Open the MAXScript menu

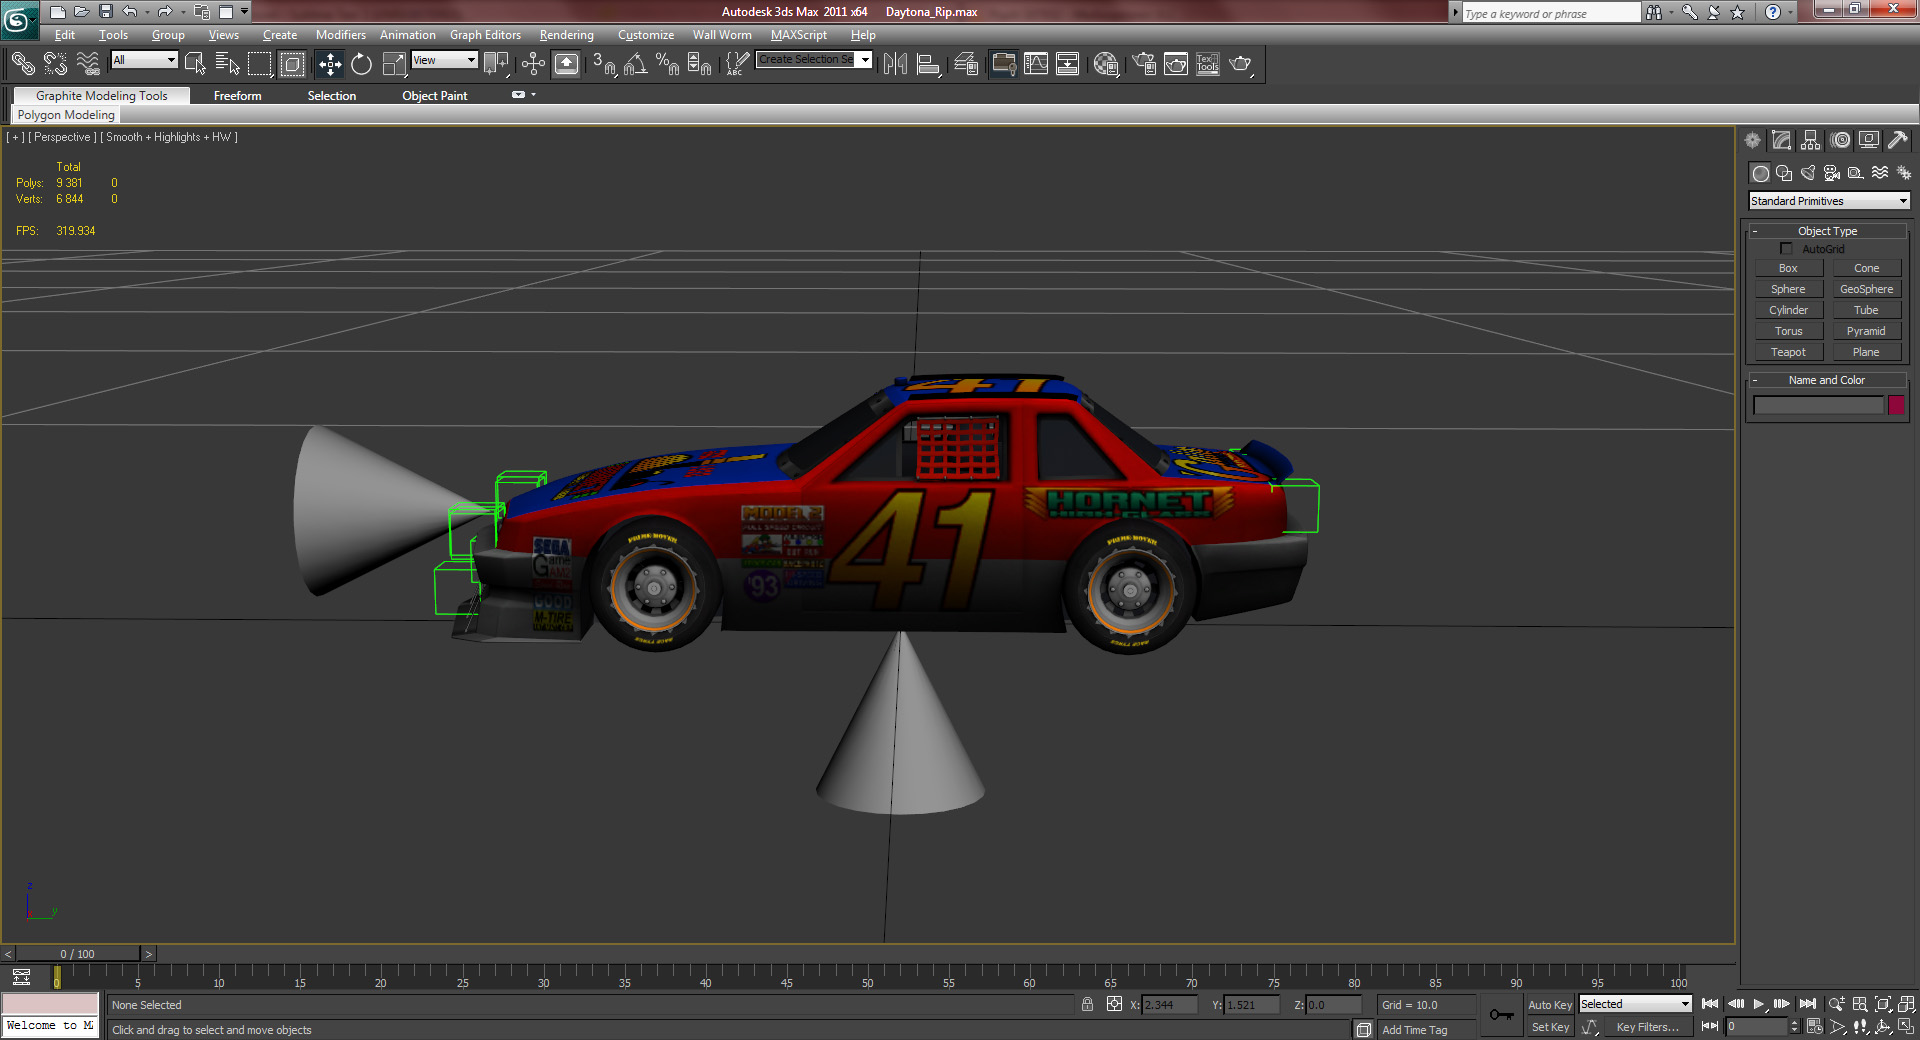(x=799, y=35)
